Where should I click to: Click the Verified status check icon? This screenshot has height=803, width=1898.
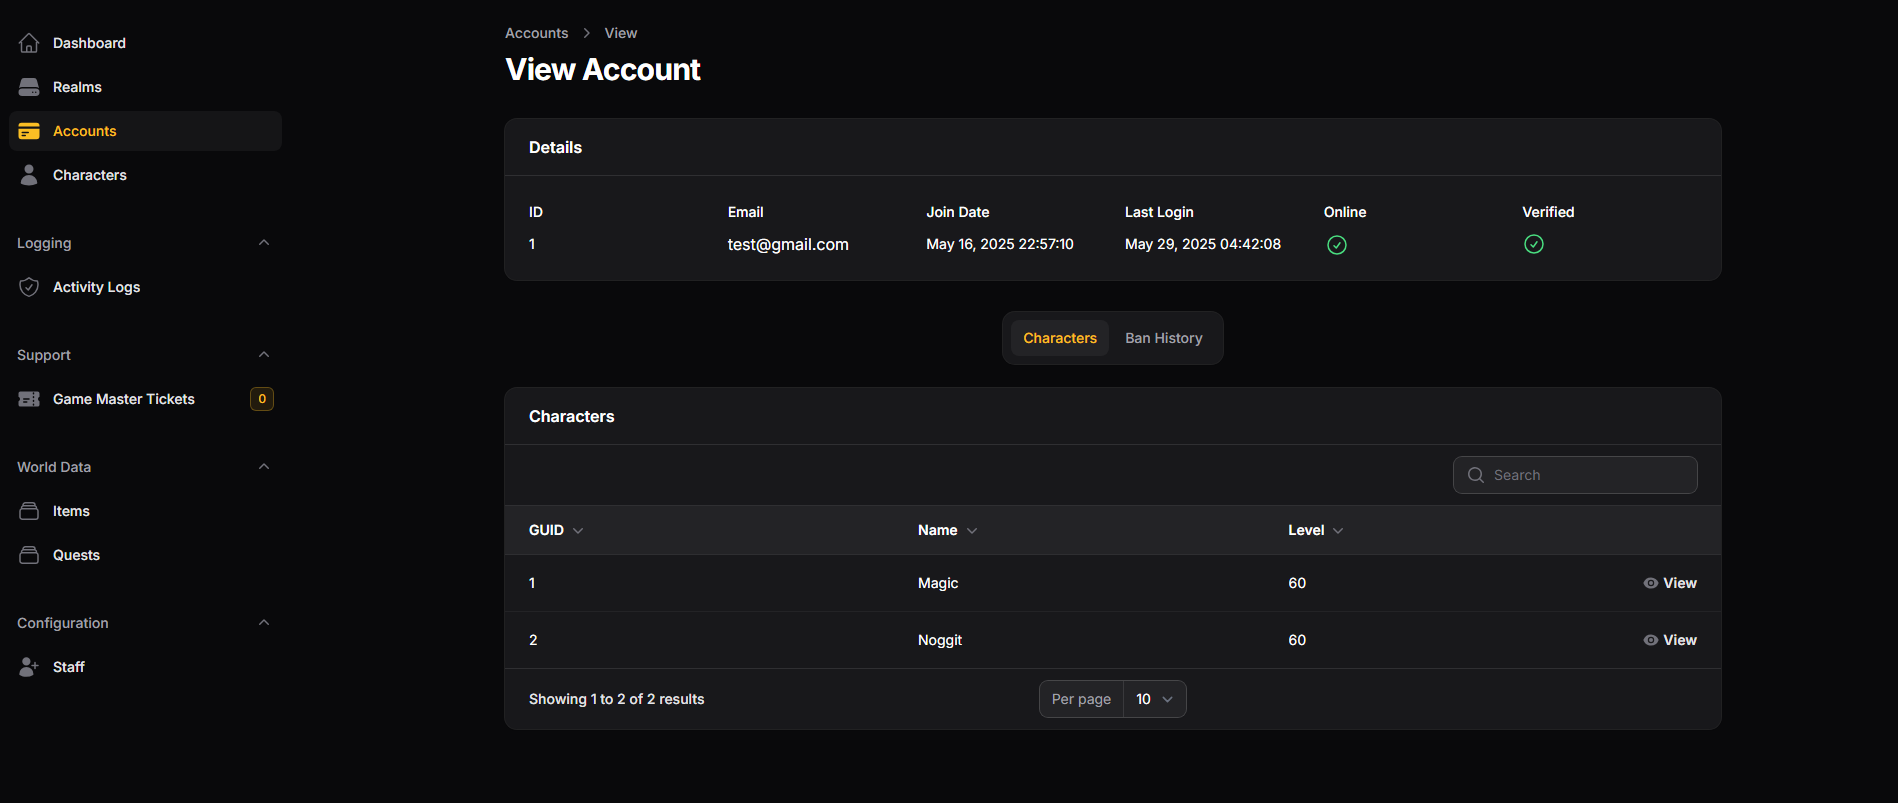coord(1533,244)
